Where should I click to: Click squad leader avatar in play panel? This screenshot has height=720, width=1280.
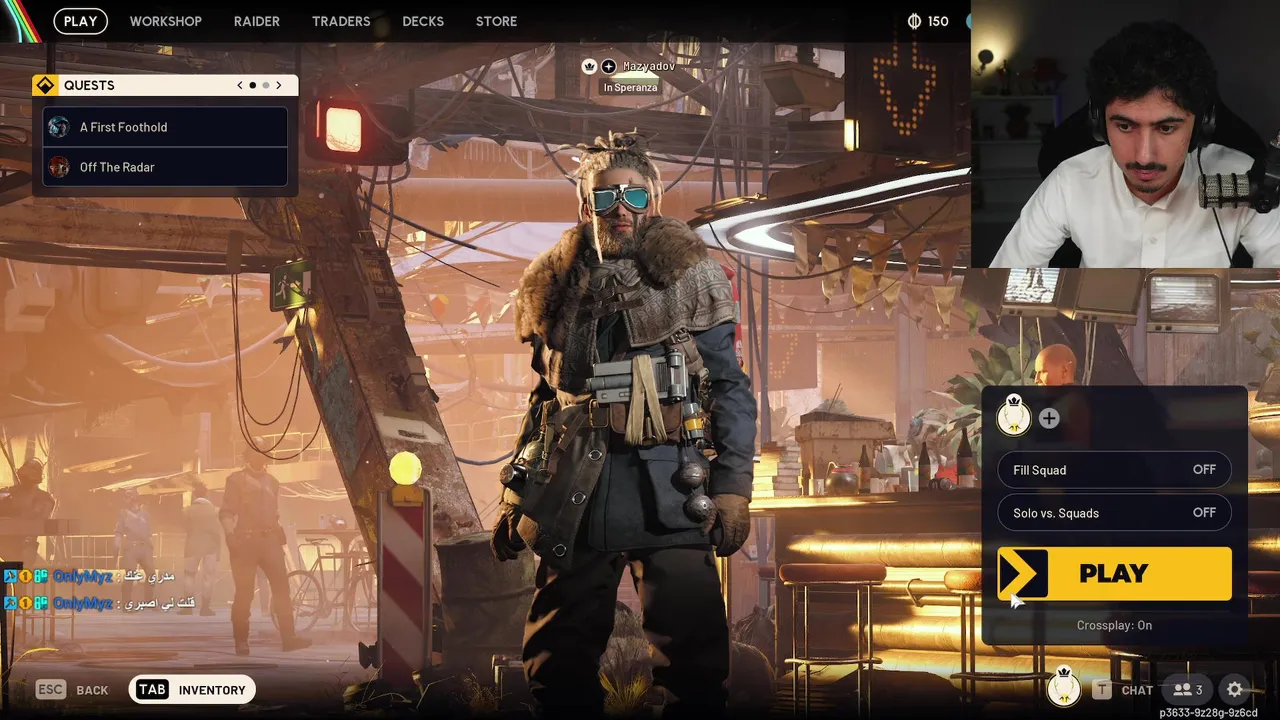pyautogui.click(x=1014, y=417)
